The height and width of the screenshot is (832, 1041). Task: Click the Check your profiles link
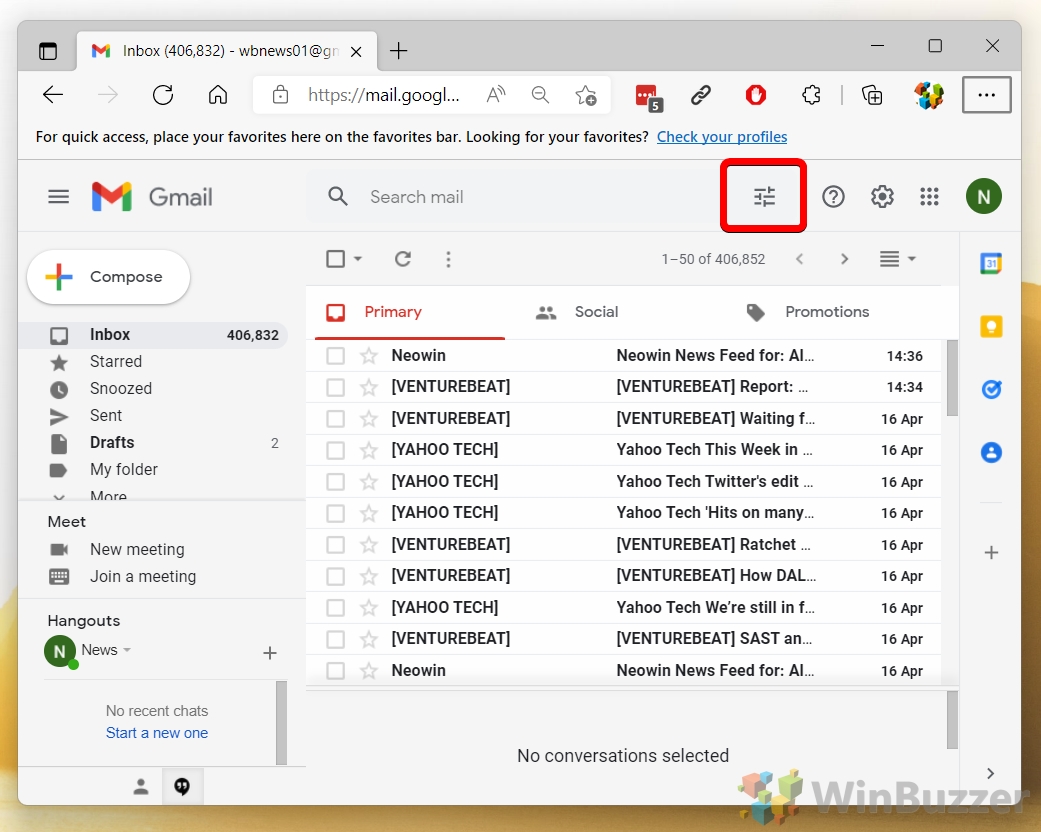click(x=722, y=136)
